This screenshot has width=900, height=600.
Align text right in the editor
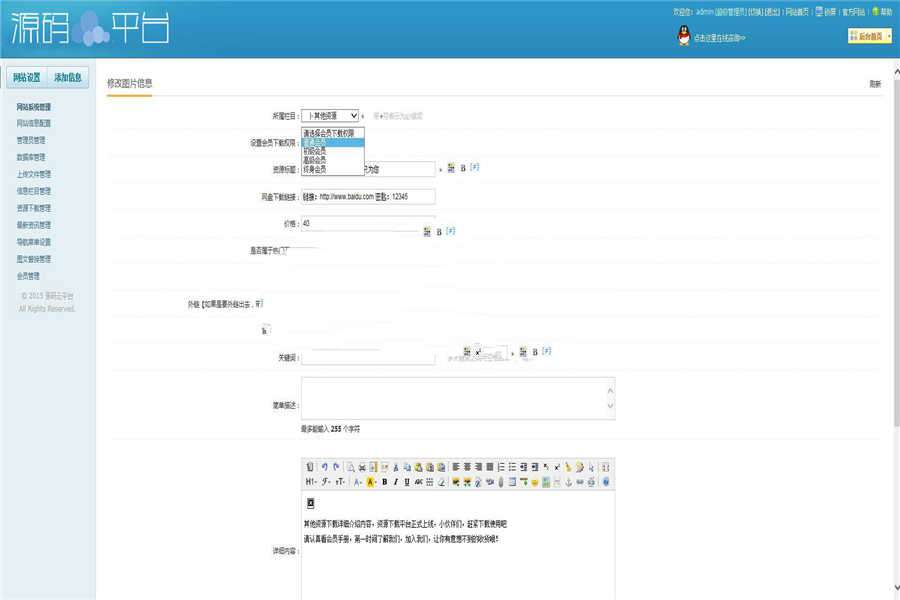point(478,467)
